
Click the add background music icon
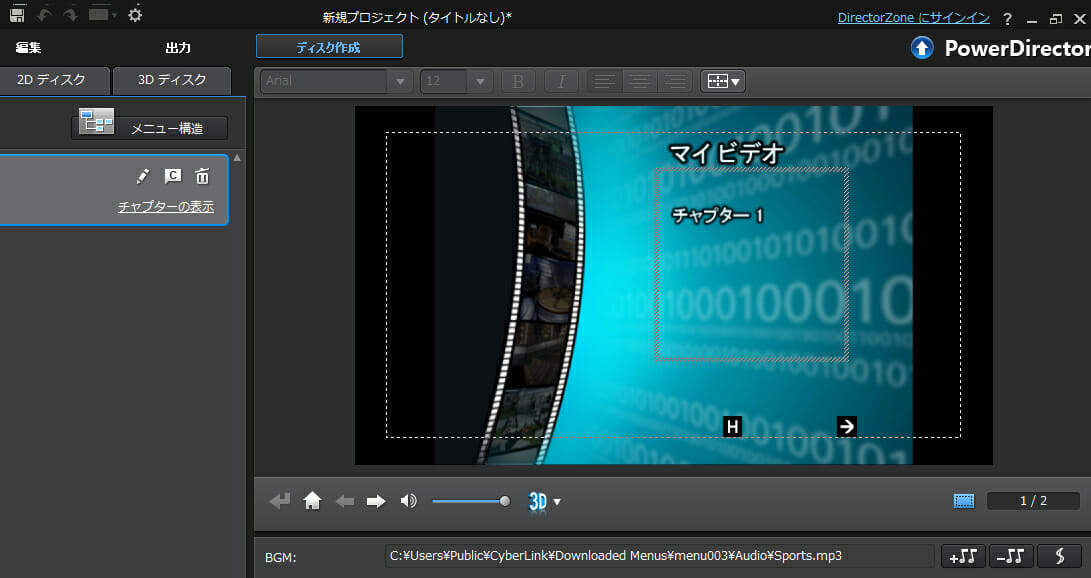pyautogui.click(x=963, y=556)
